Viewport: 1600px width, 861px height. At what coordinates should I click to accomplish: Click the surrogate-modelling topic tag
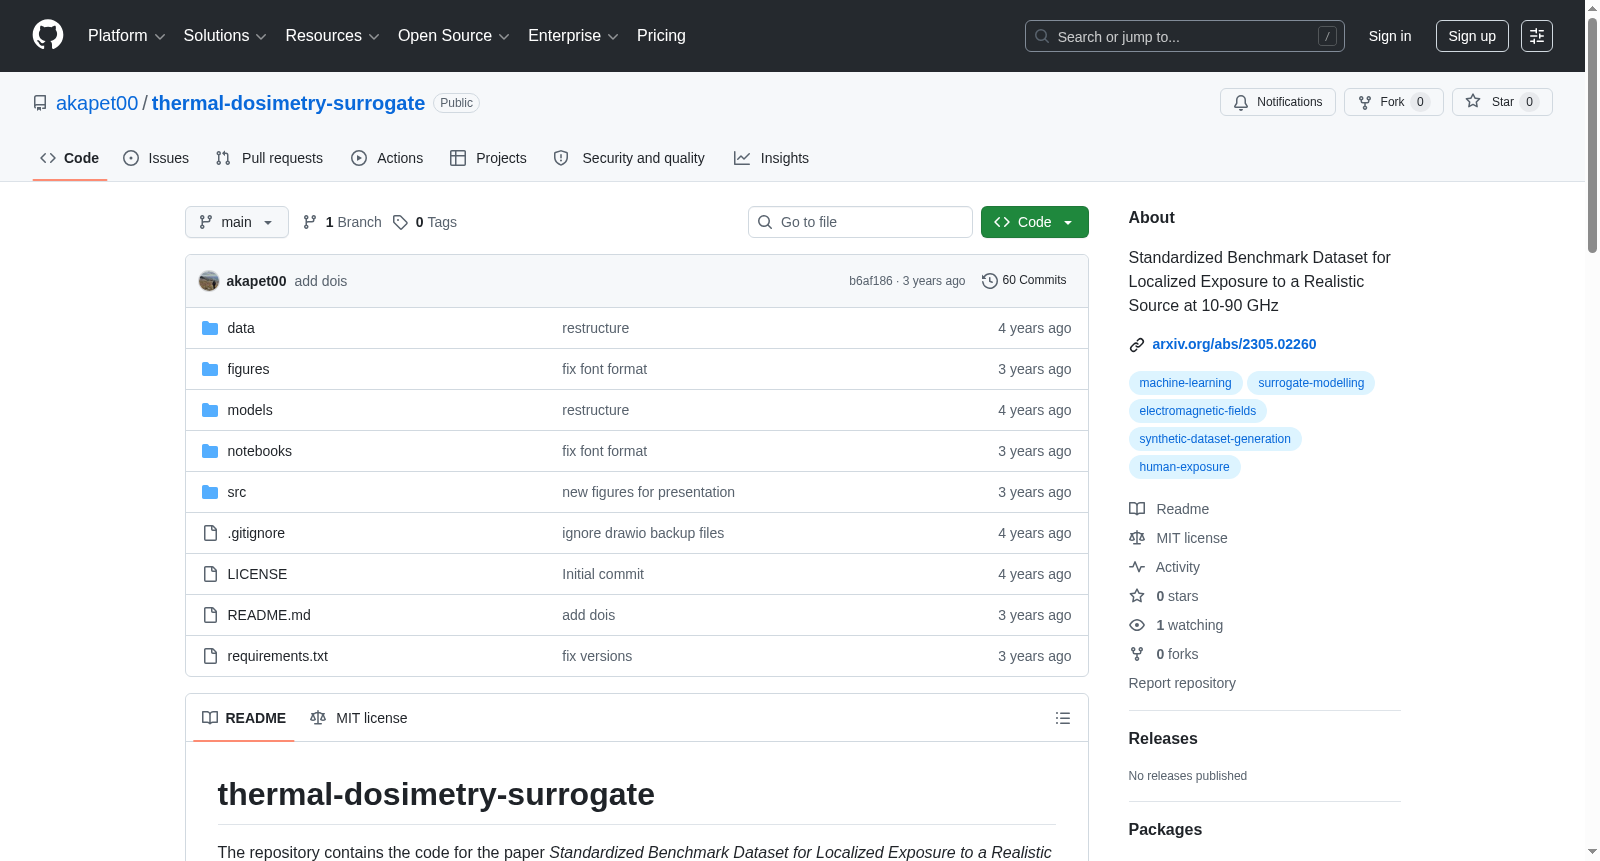pyautogui.click(x=1311, y=383)
